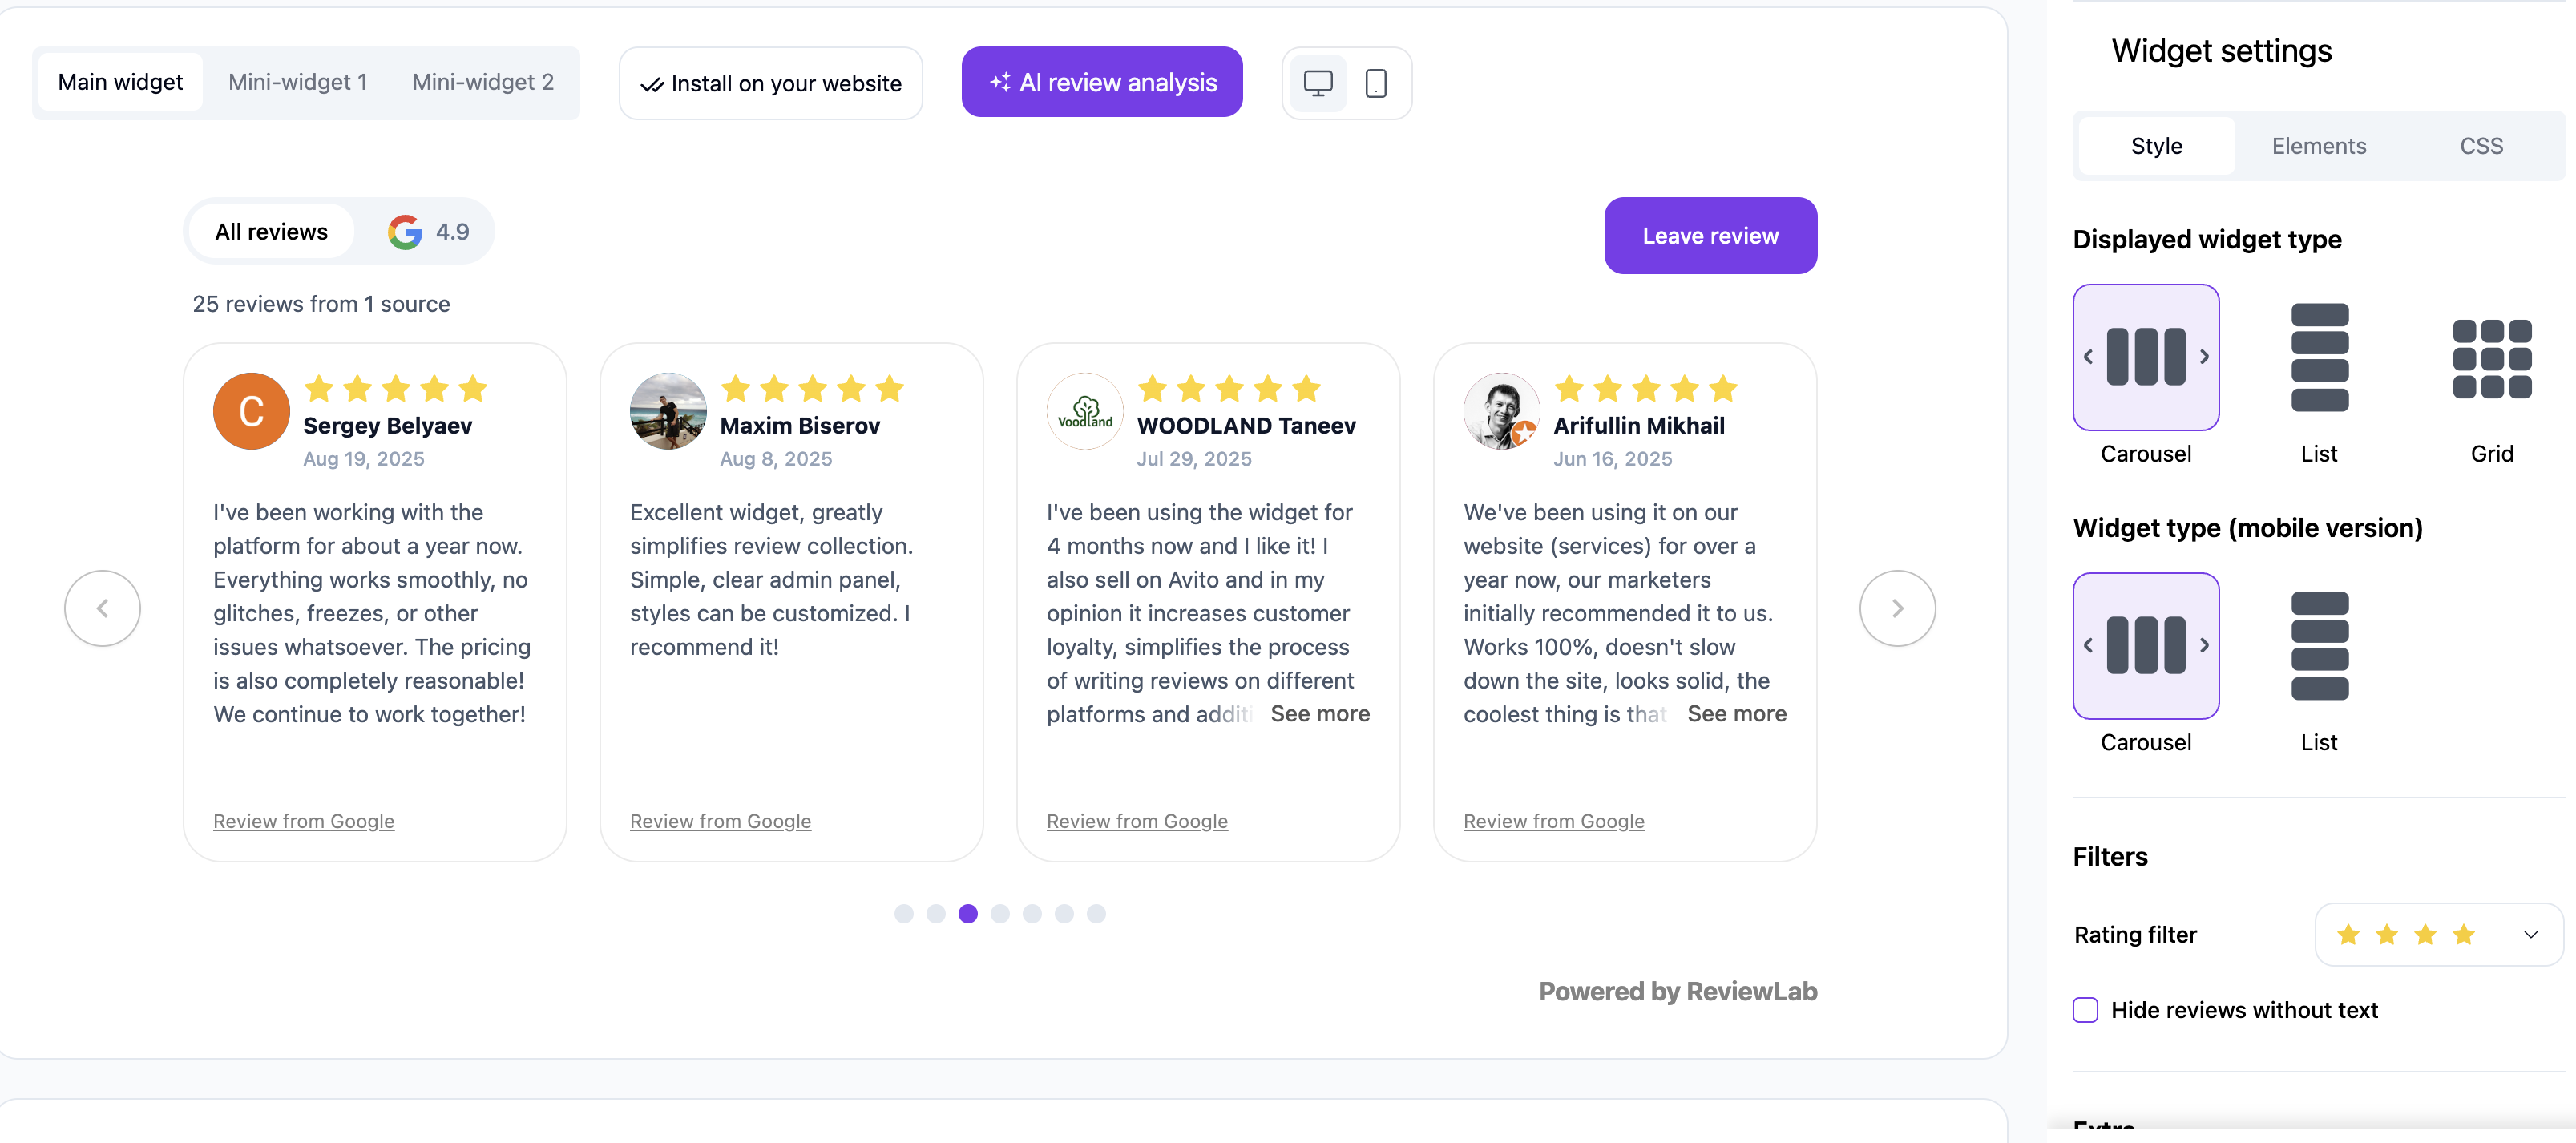Switch to mobile preview icon
This screenshot has width=2576, height=1143.
[1376, 83]
